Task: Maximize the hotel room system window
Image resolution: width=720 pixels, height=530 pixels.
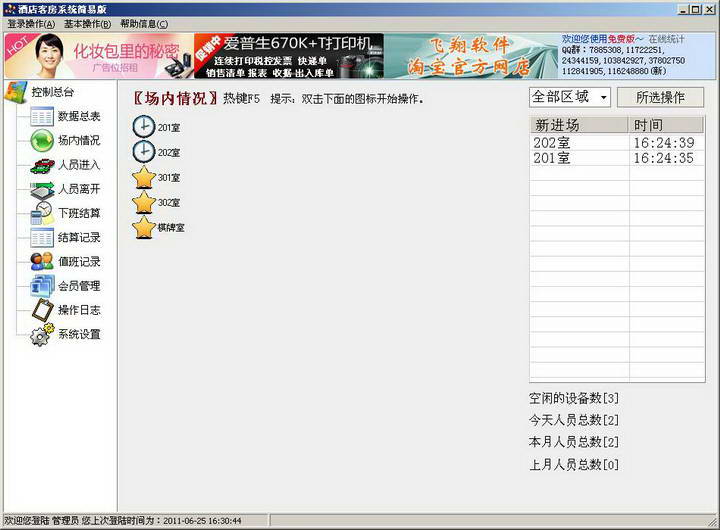Action: coord(695,9)
